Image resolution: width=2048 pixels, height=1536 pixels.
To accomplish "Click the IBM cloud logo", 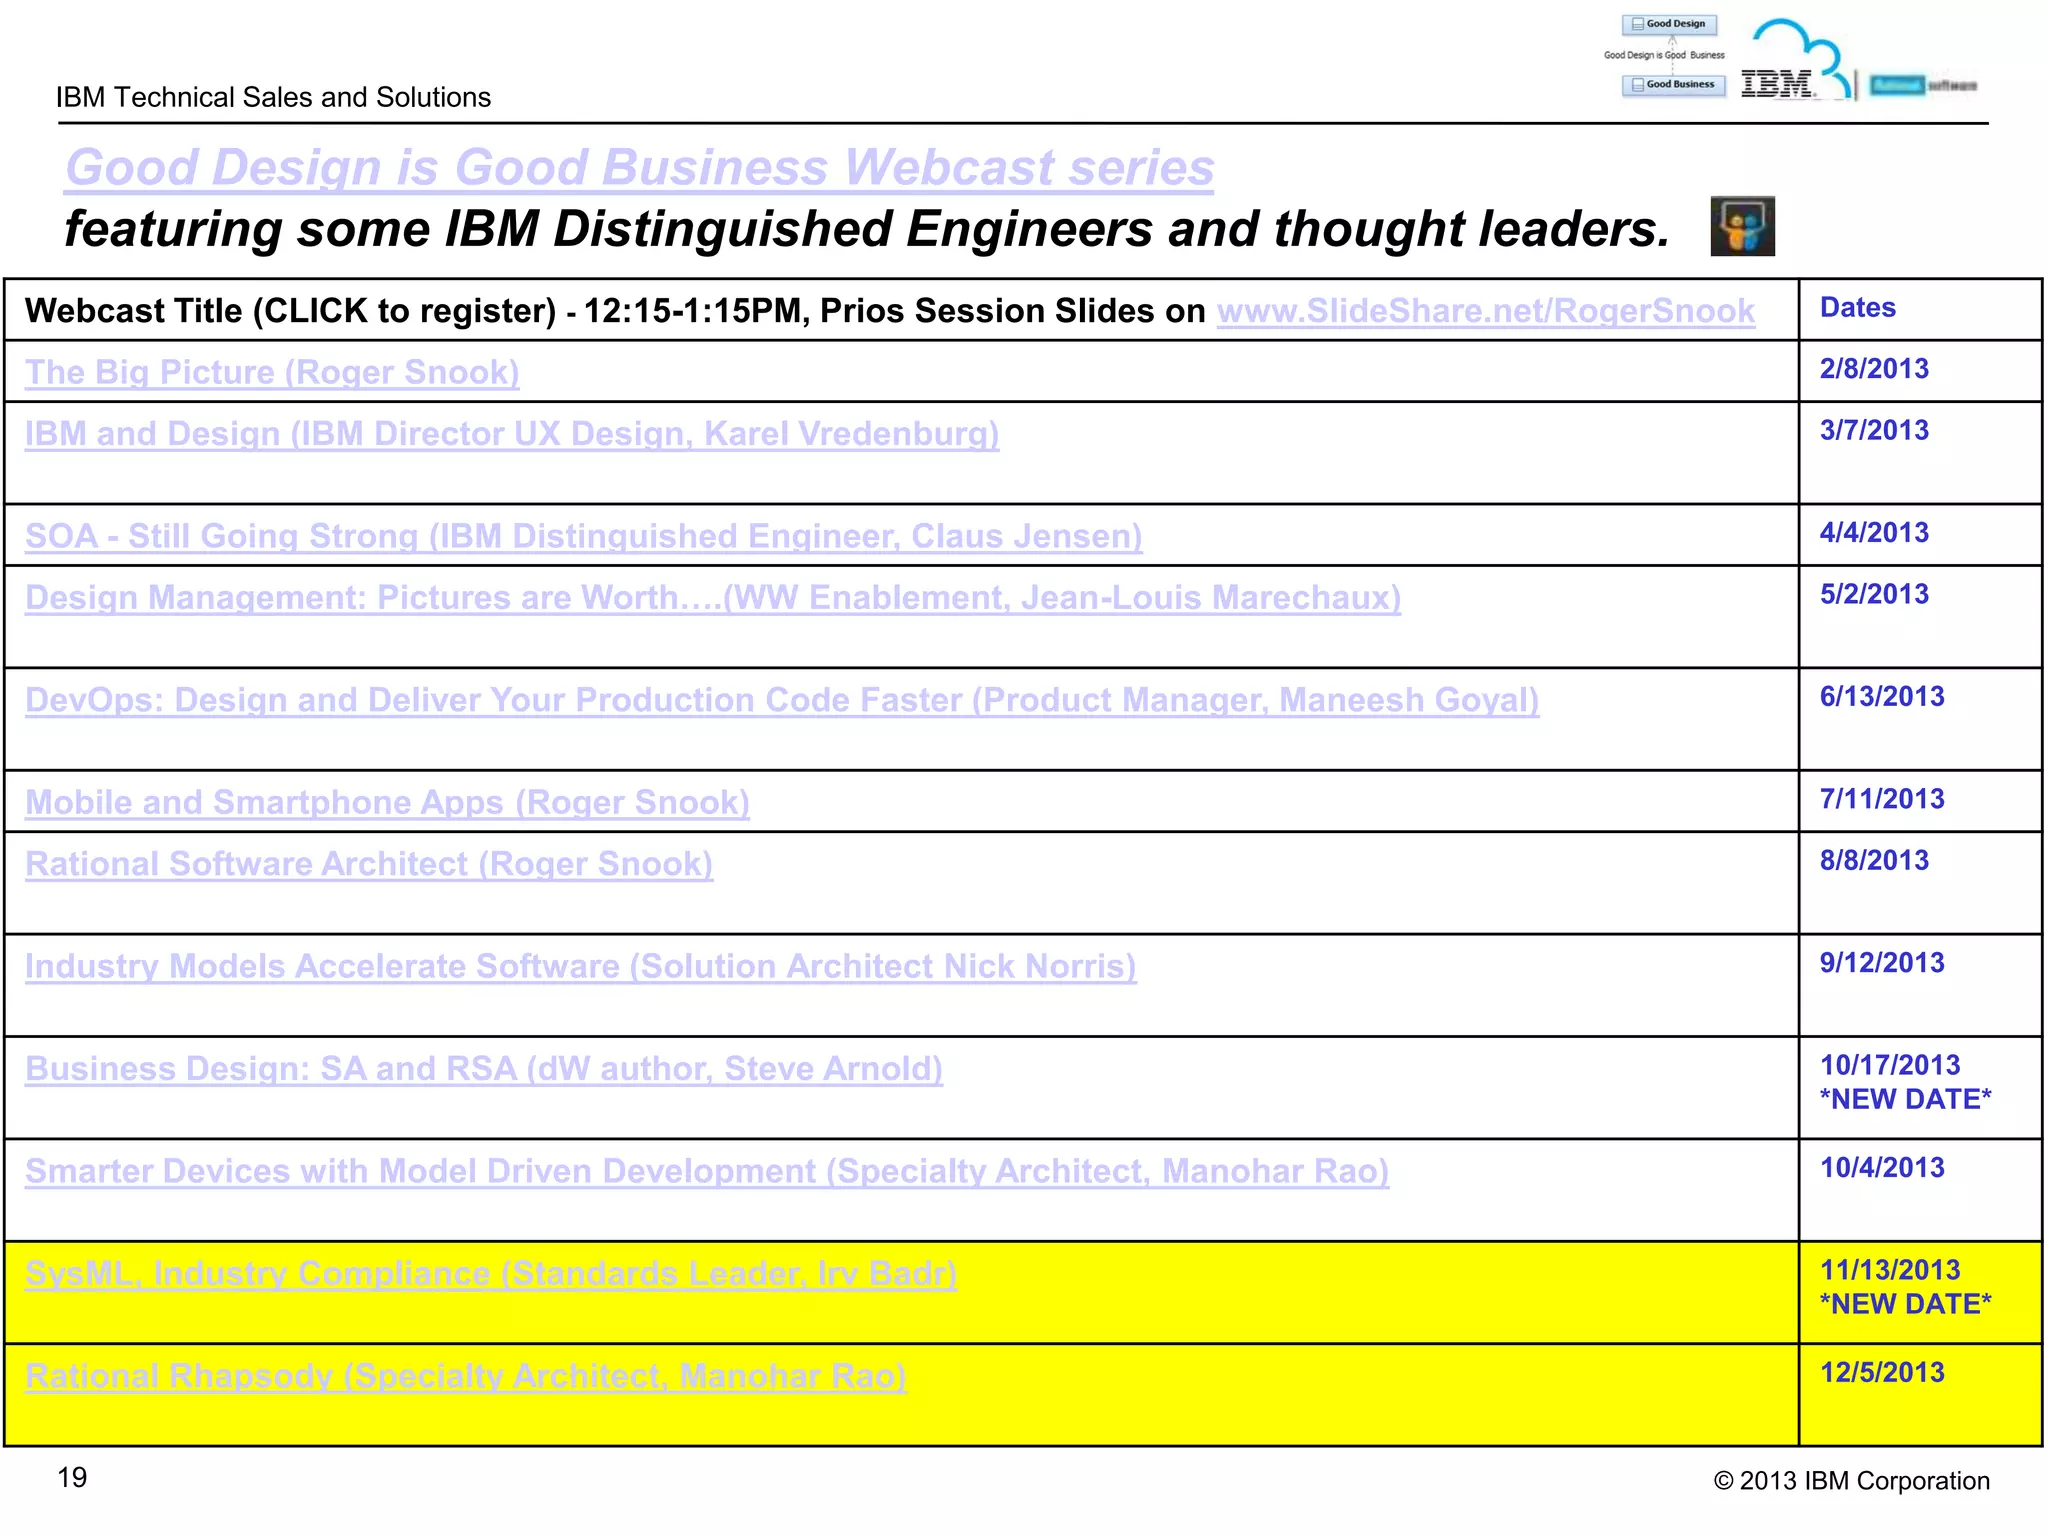I will tap(1795, 62).
